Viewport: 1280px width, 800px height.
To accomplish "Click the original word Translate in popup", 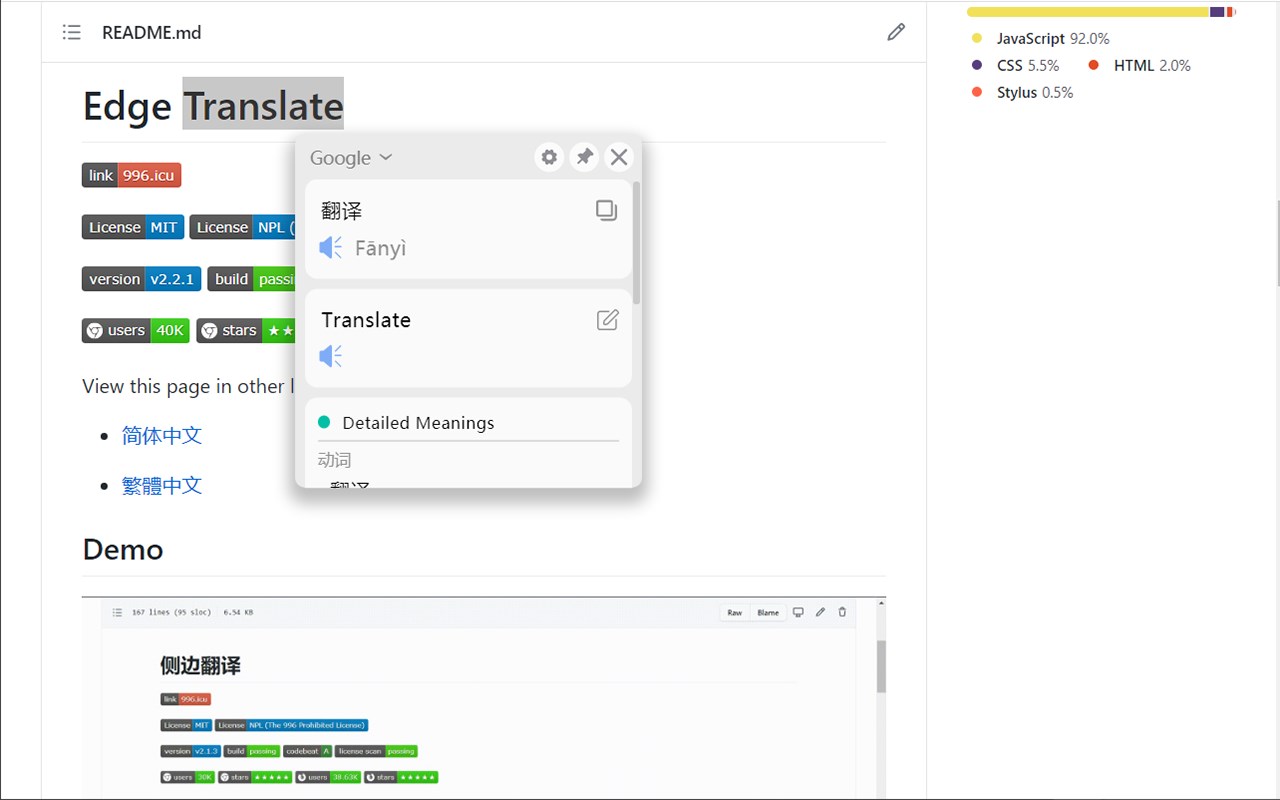I will (x=366, y=320).
